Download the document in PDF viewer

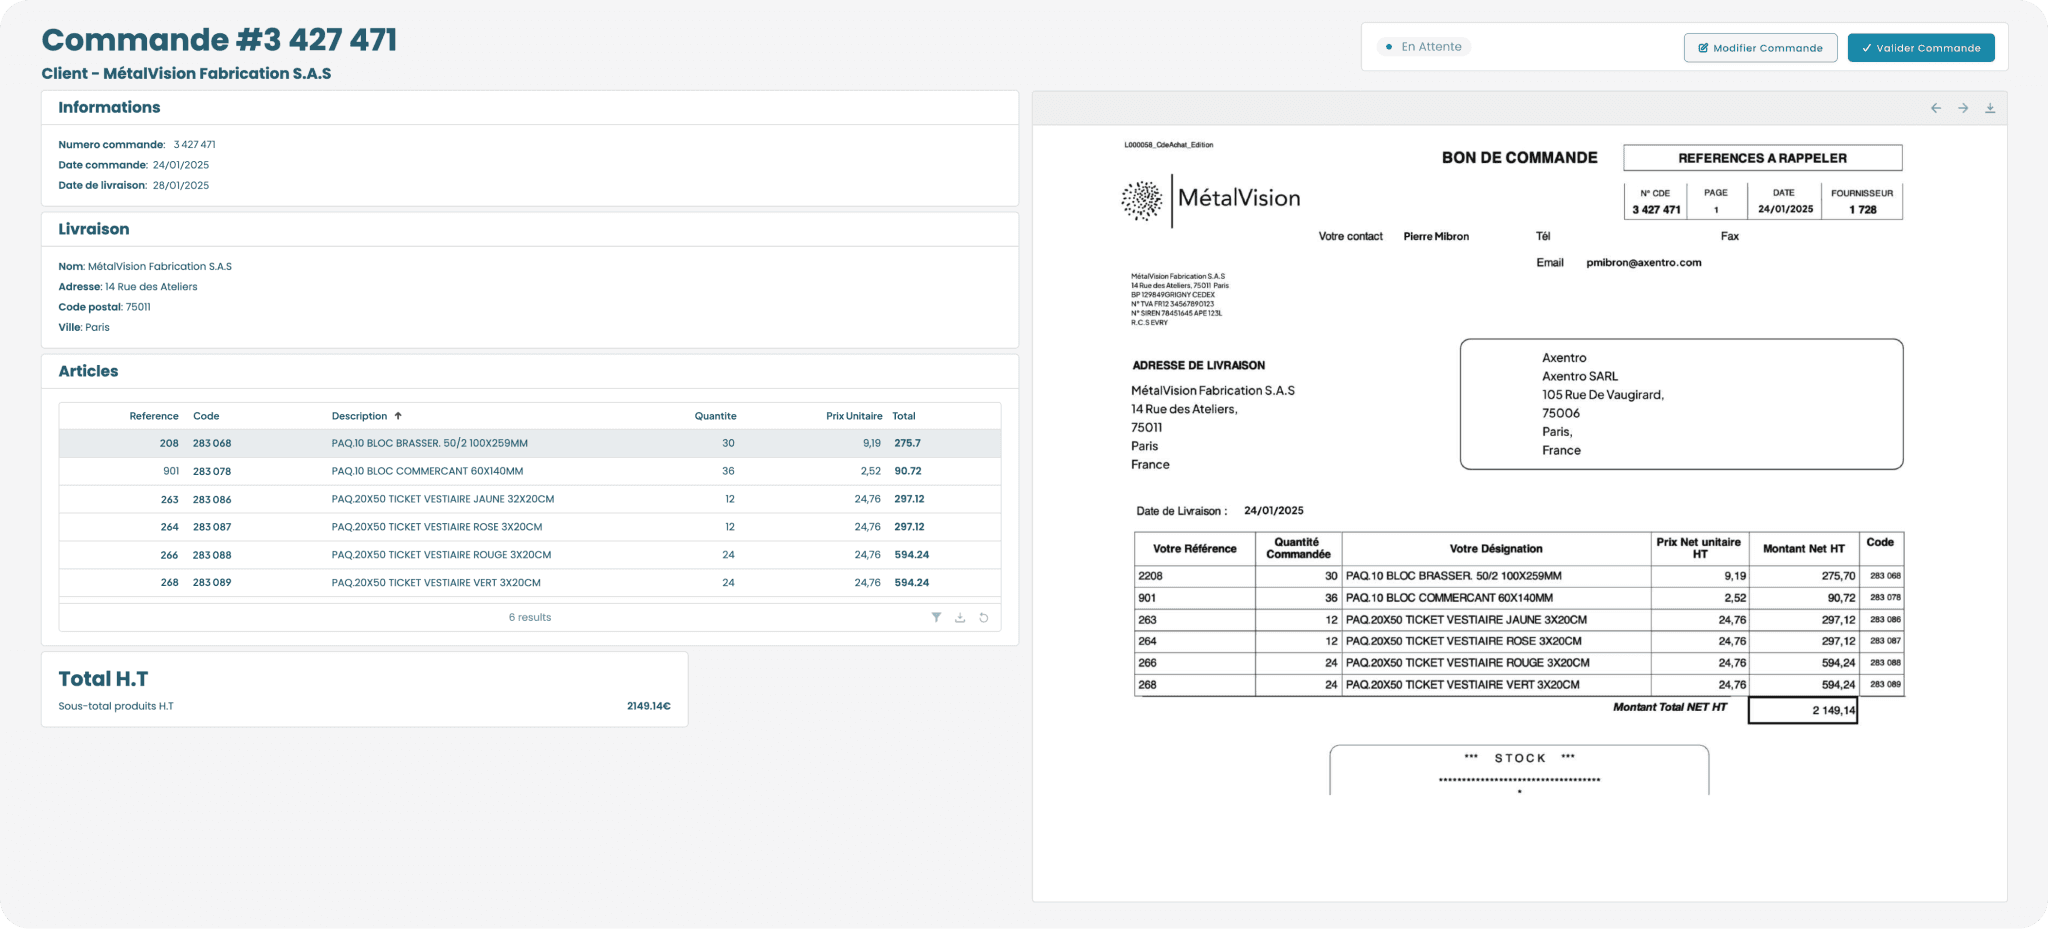tap(1990, 108)
